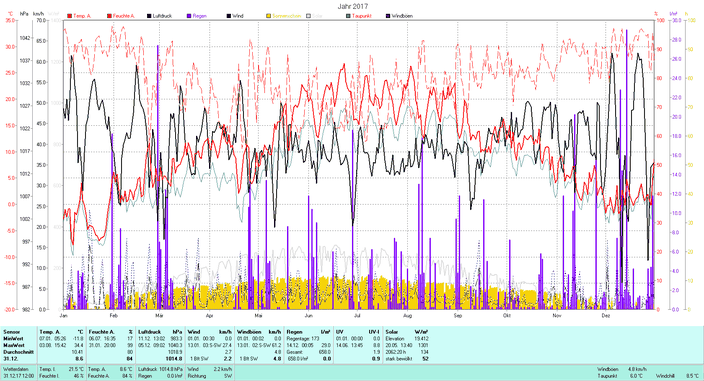The width and height of the screenshot is (704, 381).
Task: Click the UV column header in table
Action: 339,332
